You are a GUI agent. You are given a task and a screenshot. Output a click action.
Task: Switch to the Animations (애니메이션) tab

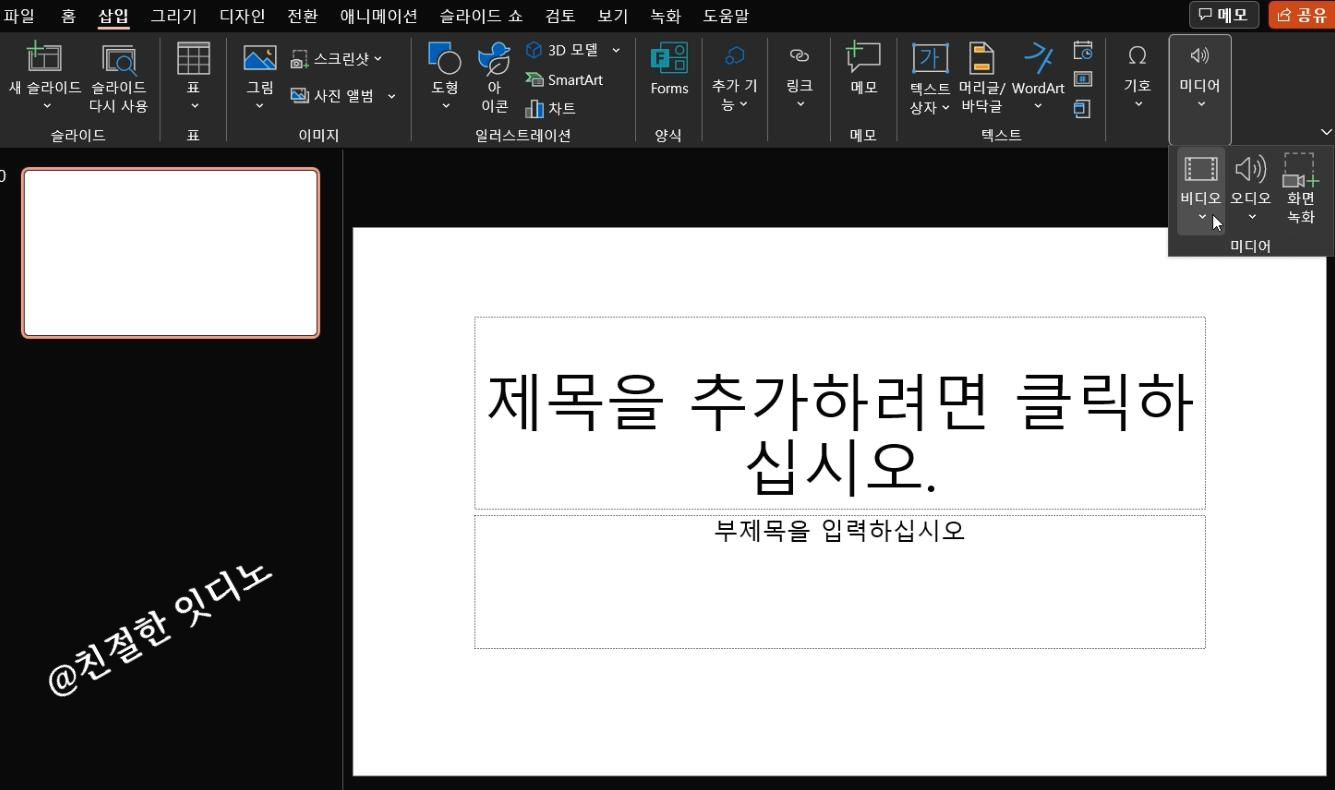click(x=379, y=15)
